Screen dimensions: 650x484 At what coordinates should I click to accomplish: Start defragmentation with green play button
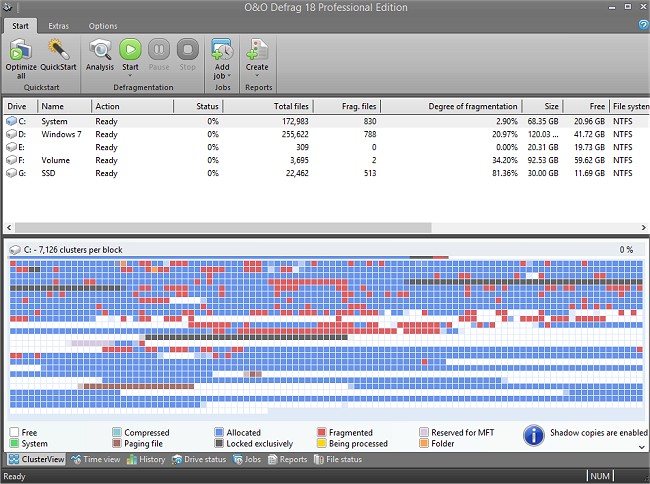click(130, 50)
